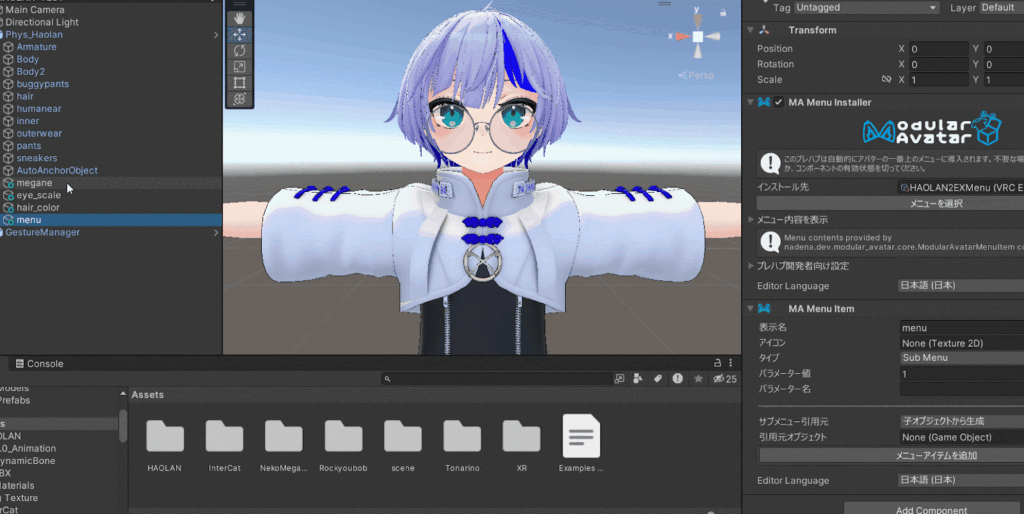Select the Move tool in scene toolbar

click(240, 35)
